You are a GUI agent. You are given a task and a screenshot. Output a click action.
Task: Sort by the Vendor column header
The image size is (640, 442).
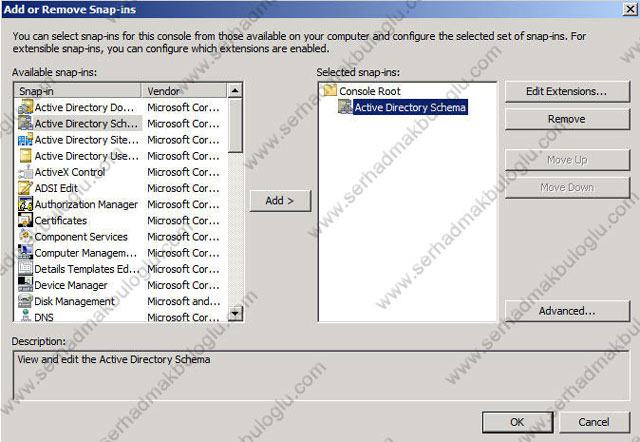[184, 91]
